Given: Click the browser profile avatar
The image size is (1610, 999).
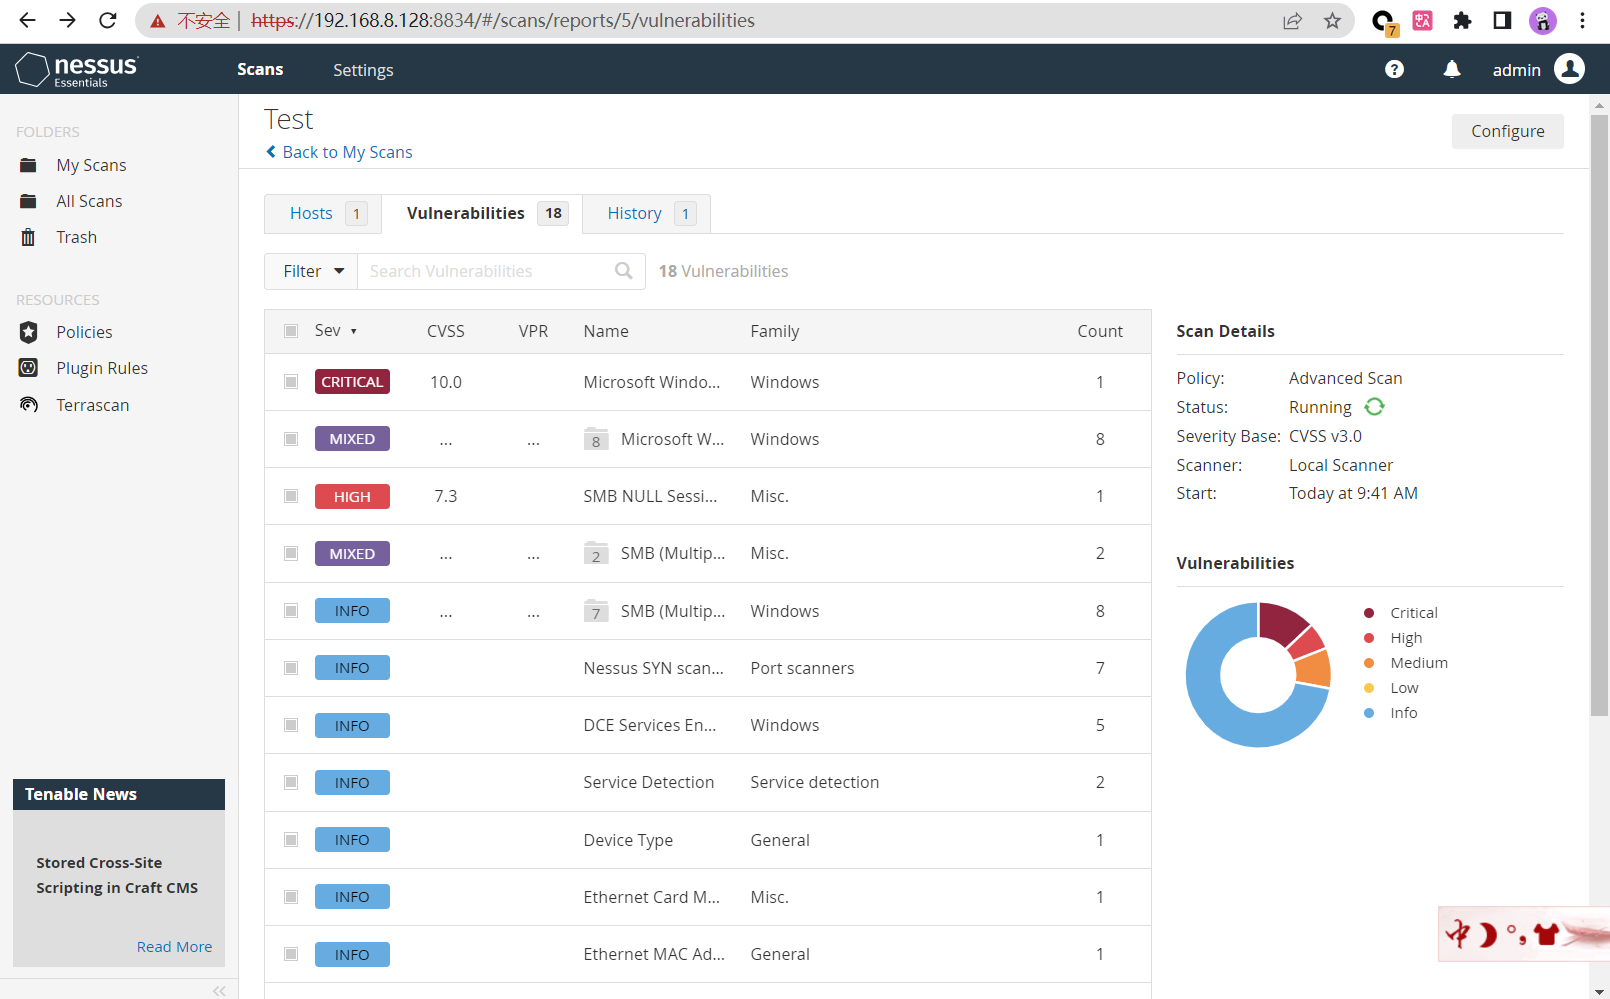Looking at the screenshot, I should click(x=1543, y=20).
